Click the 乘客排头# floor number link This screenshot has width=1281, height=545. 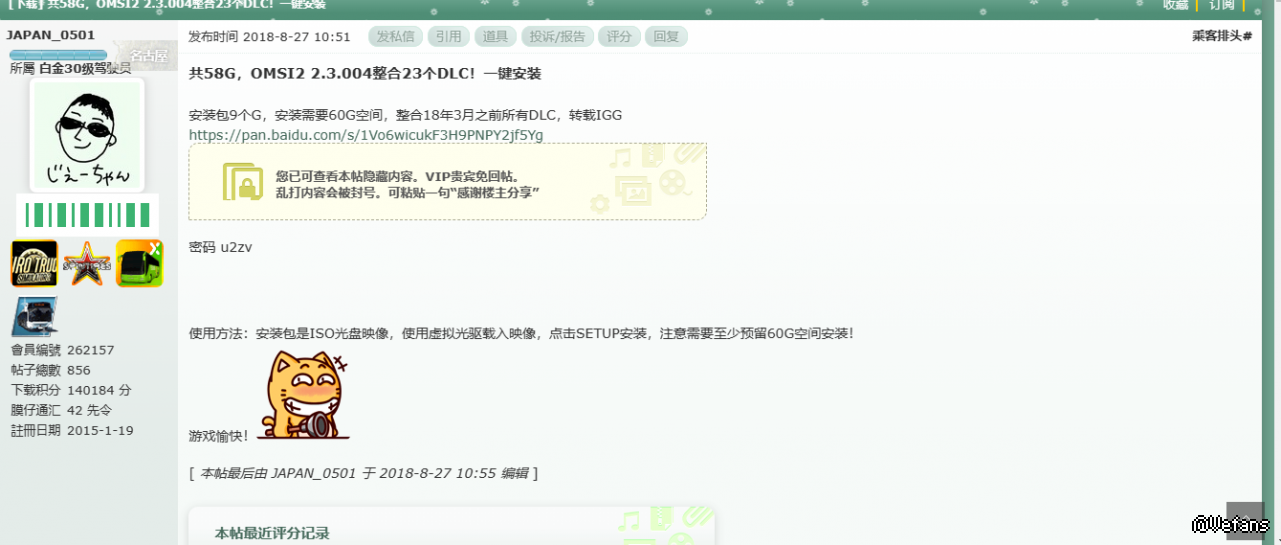(1222, 36)
